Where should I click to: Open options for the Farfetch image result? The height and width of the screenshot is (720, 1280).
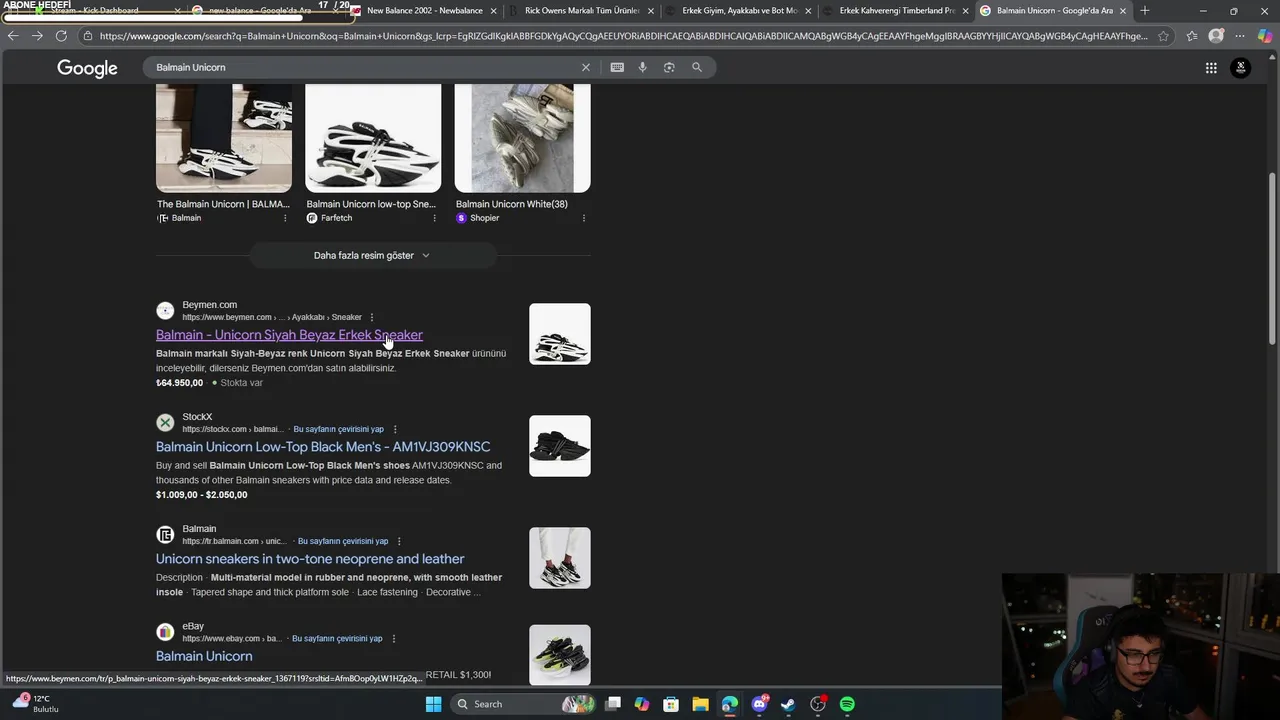coord(434,218)
